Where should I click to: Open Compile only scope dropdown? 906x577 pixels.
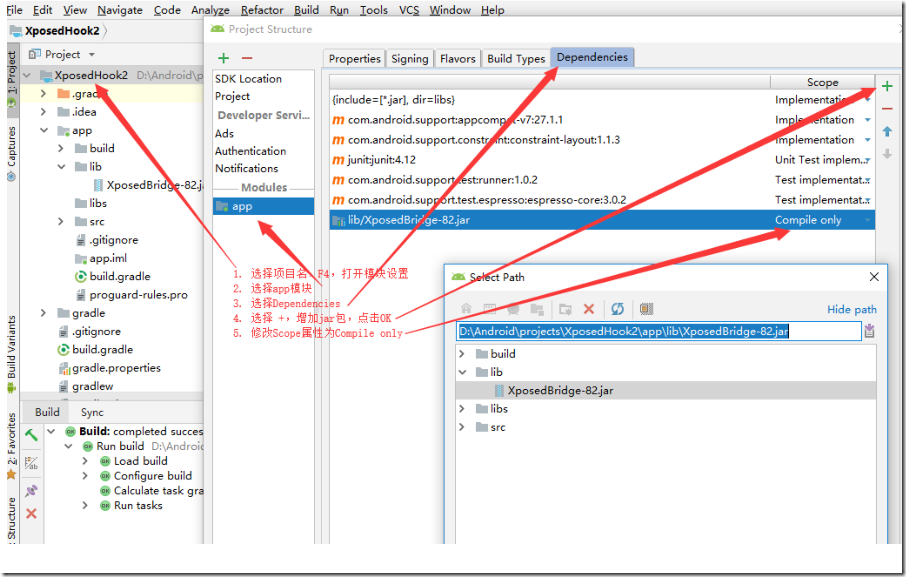click(x=867, y=220)
